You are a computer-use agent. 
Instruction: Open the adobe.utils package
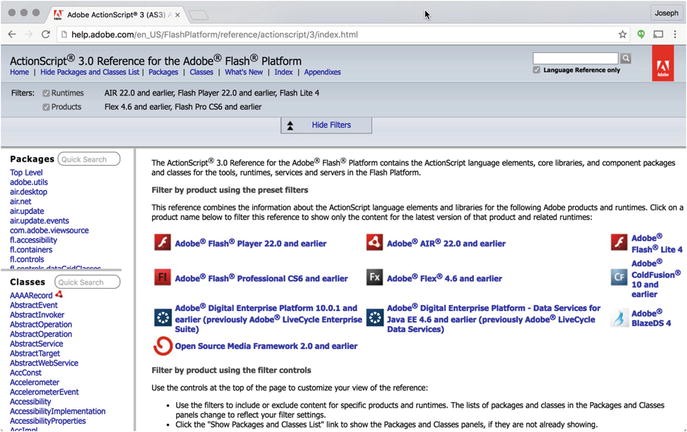[29, 182]
